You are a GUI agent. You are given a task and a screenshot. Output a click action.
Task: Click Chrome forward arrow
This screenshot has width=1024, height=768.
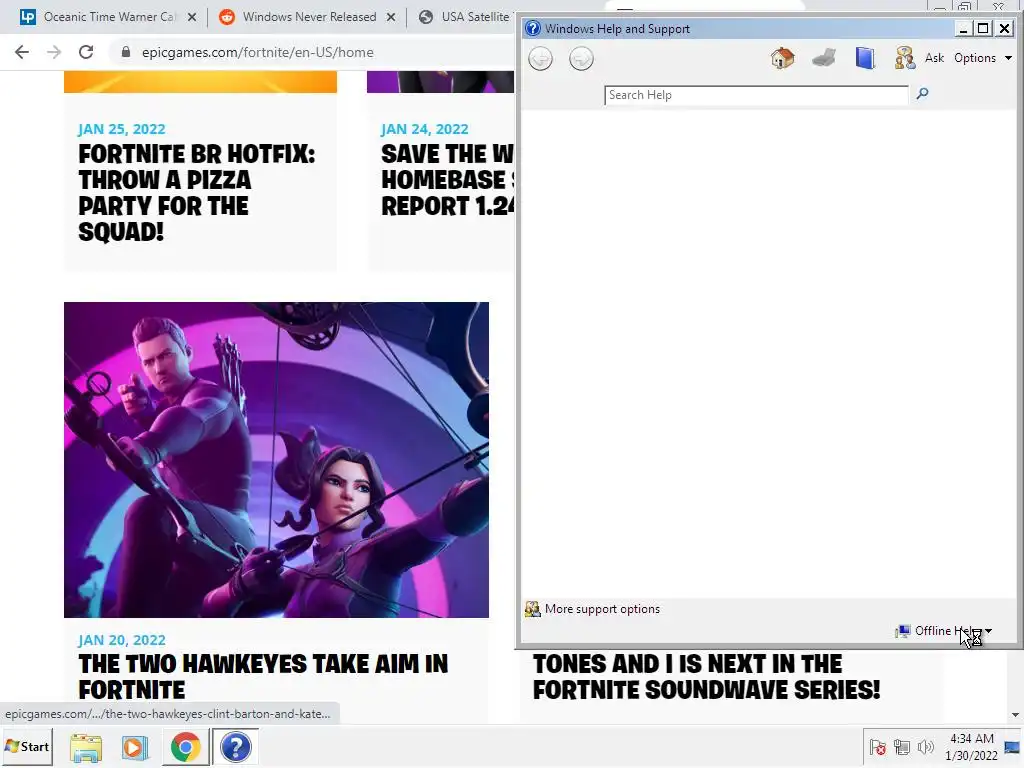click(x=54, y=52)
